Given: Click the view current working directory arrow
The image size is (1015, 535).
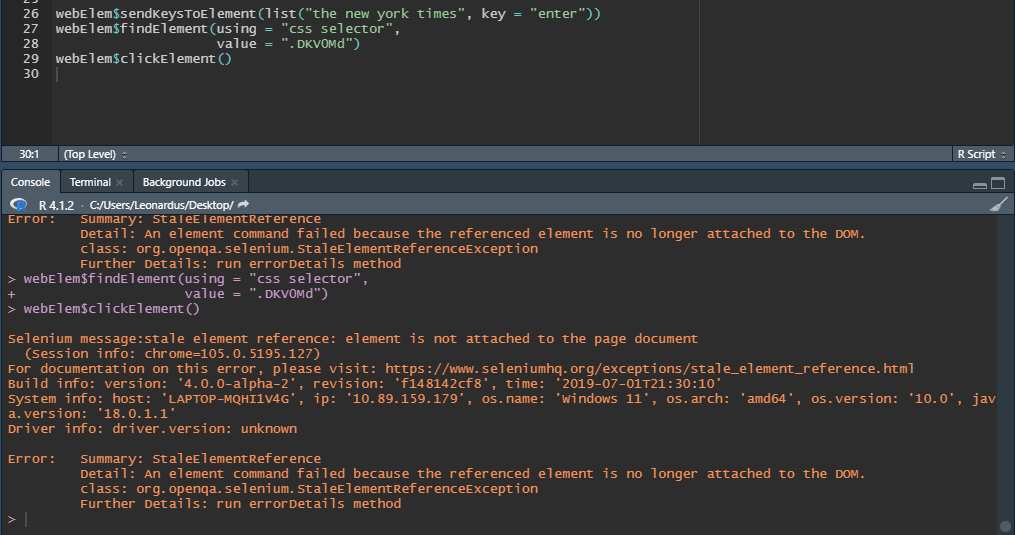Looking at the screenshot, I should (x=243, y=205).
